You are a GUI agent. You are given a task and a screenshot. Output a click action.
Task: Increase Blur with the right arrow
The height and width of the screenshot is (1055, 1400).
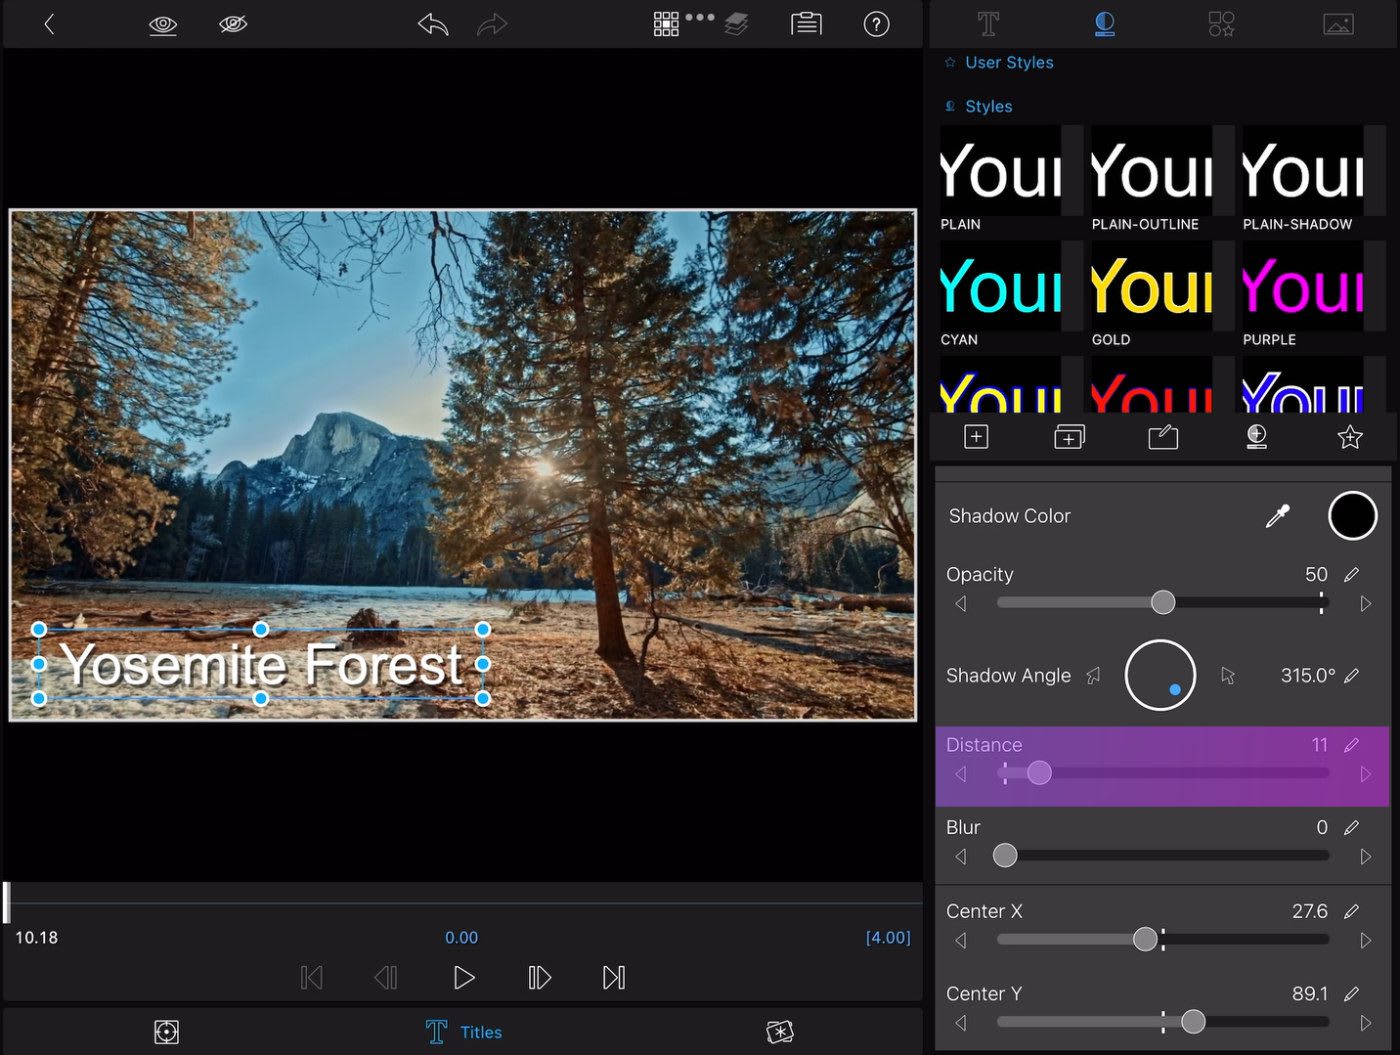click(1365, 857)
